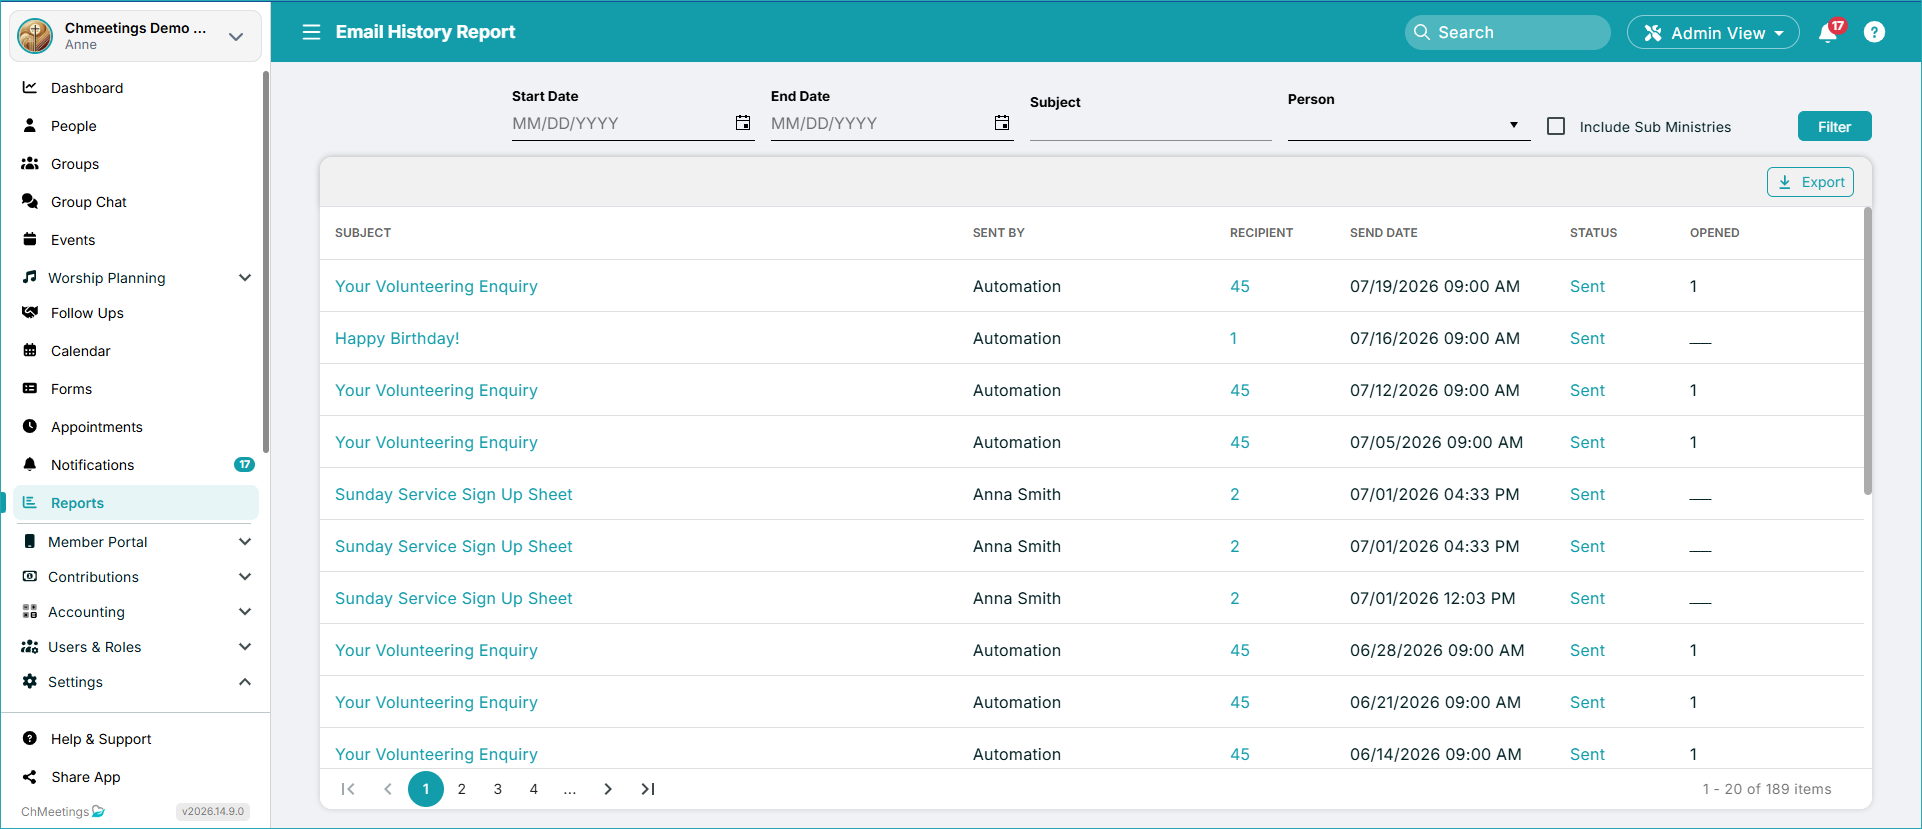Open Your Volunteering Enquiry sent 07/19/2026
Image resolution: width=1922 pixels, height=829 pixels.
[436, 286]
